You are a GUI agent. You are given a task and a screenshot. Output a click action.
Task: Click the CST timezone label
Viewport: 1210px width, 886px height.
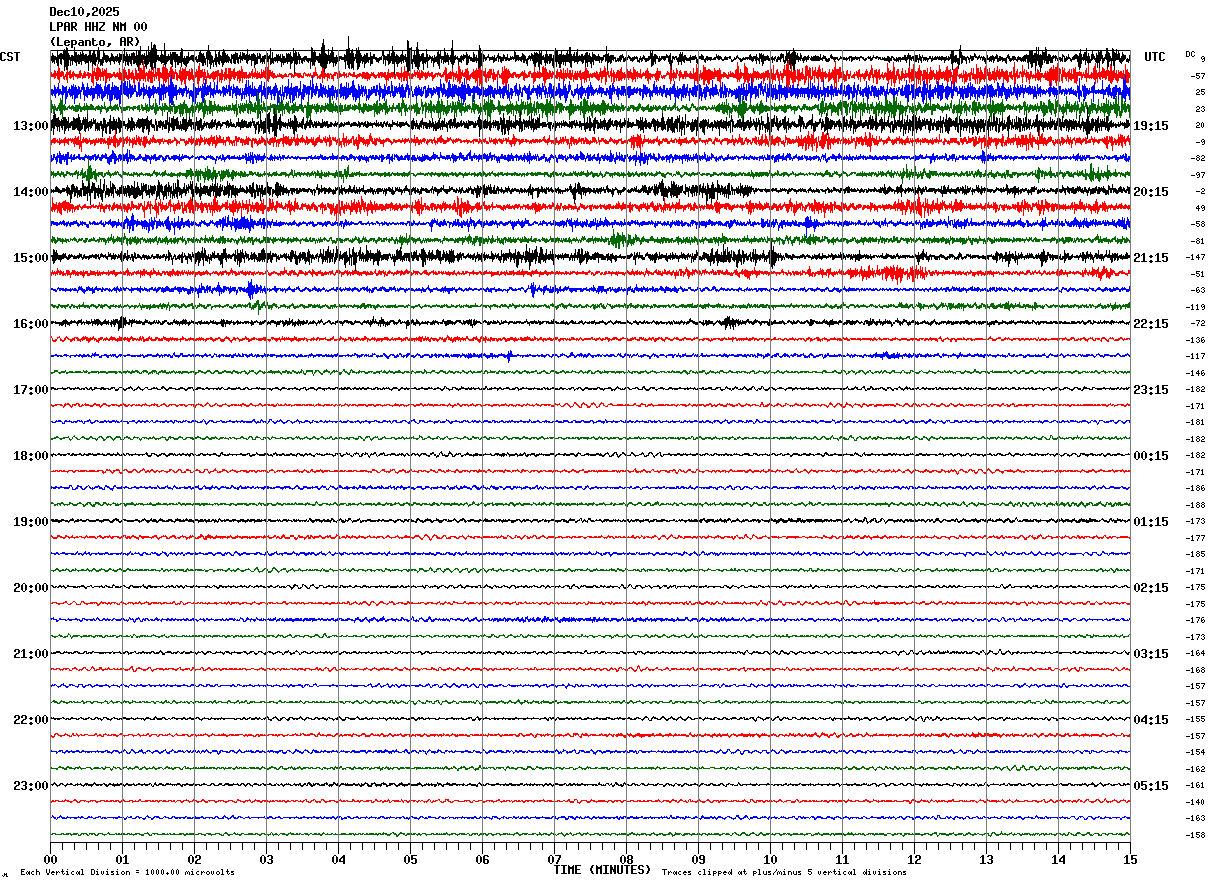pyautogui.click(x=10, y=57)
